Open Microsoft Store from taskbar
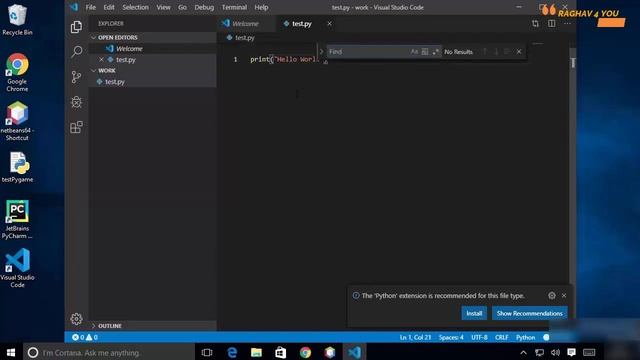Image resolution: width=640 pixels, height=360 pixels. (281, 352)
